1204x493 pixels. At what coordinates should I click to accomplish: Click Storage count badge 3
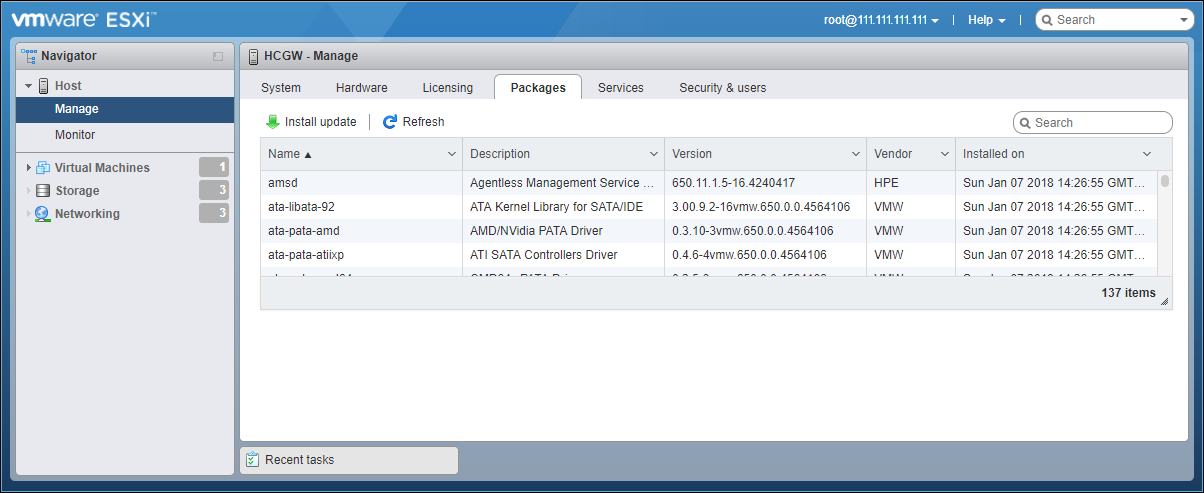pyautogui.click(x=214, y=191)
